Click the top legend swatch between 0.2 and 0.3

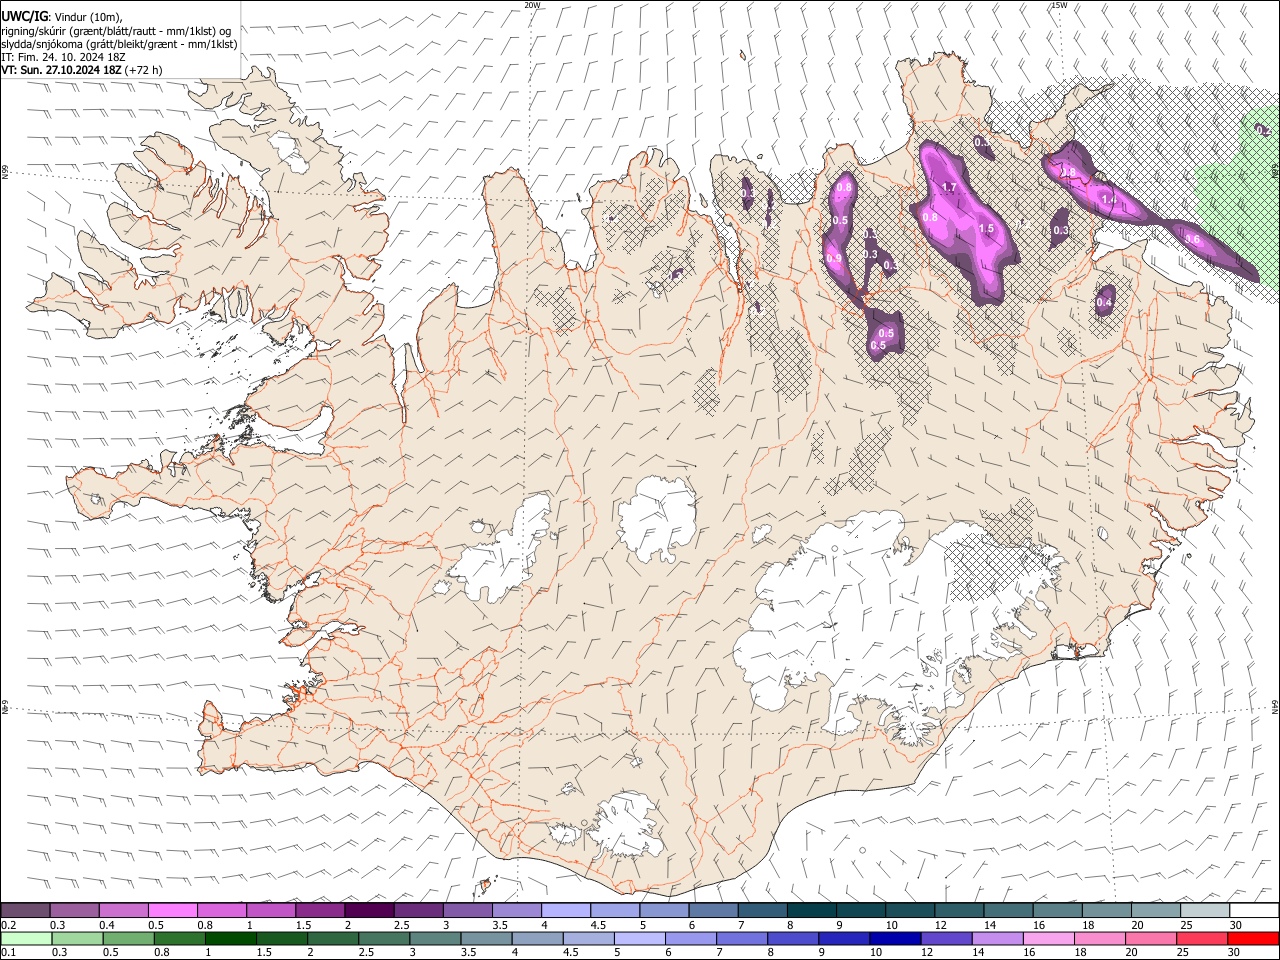(25, 911)
